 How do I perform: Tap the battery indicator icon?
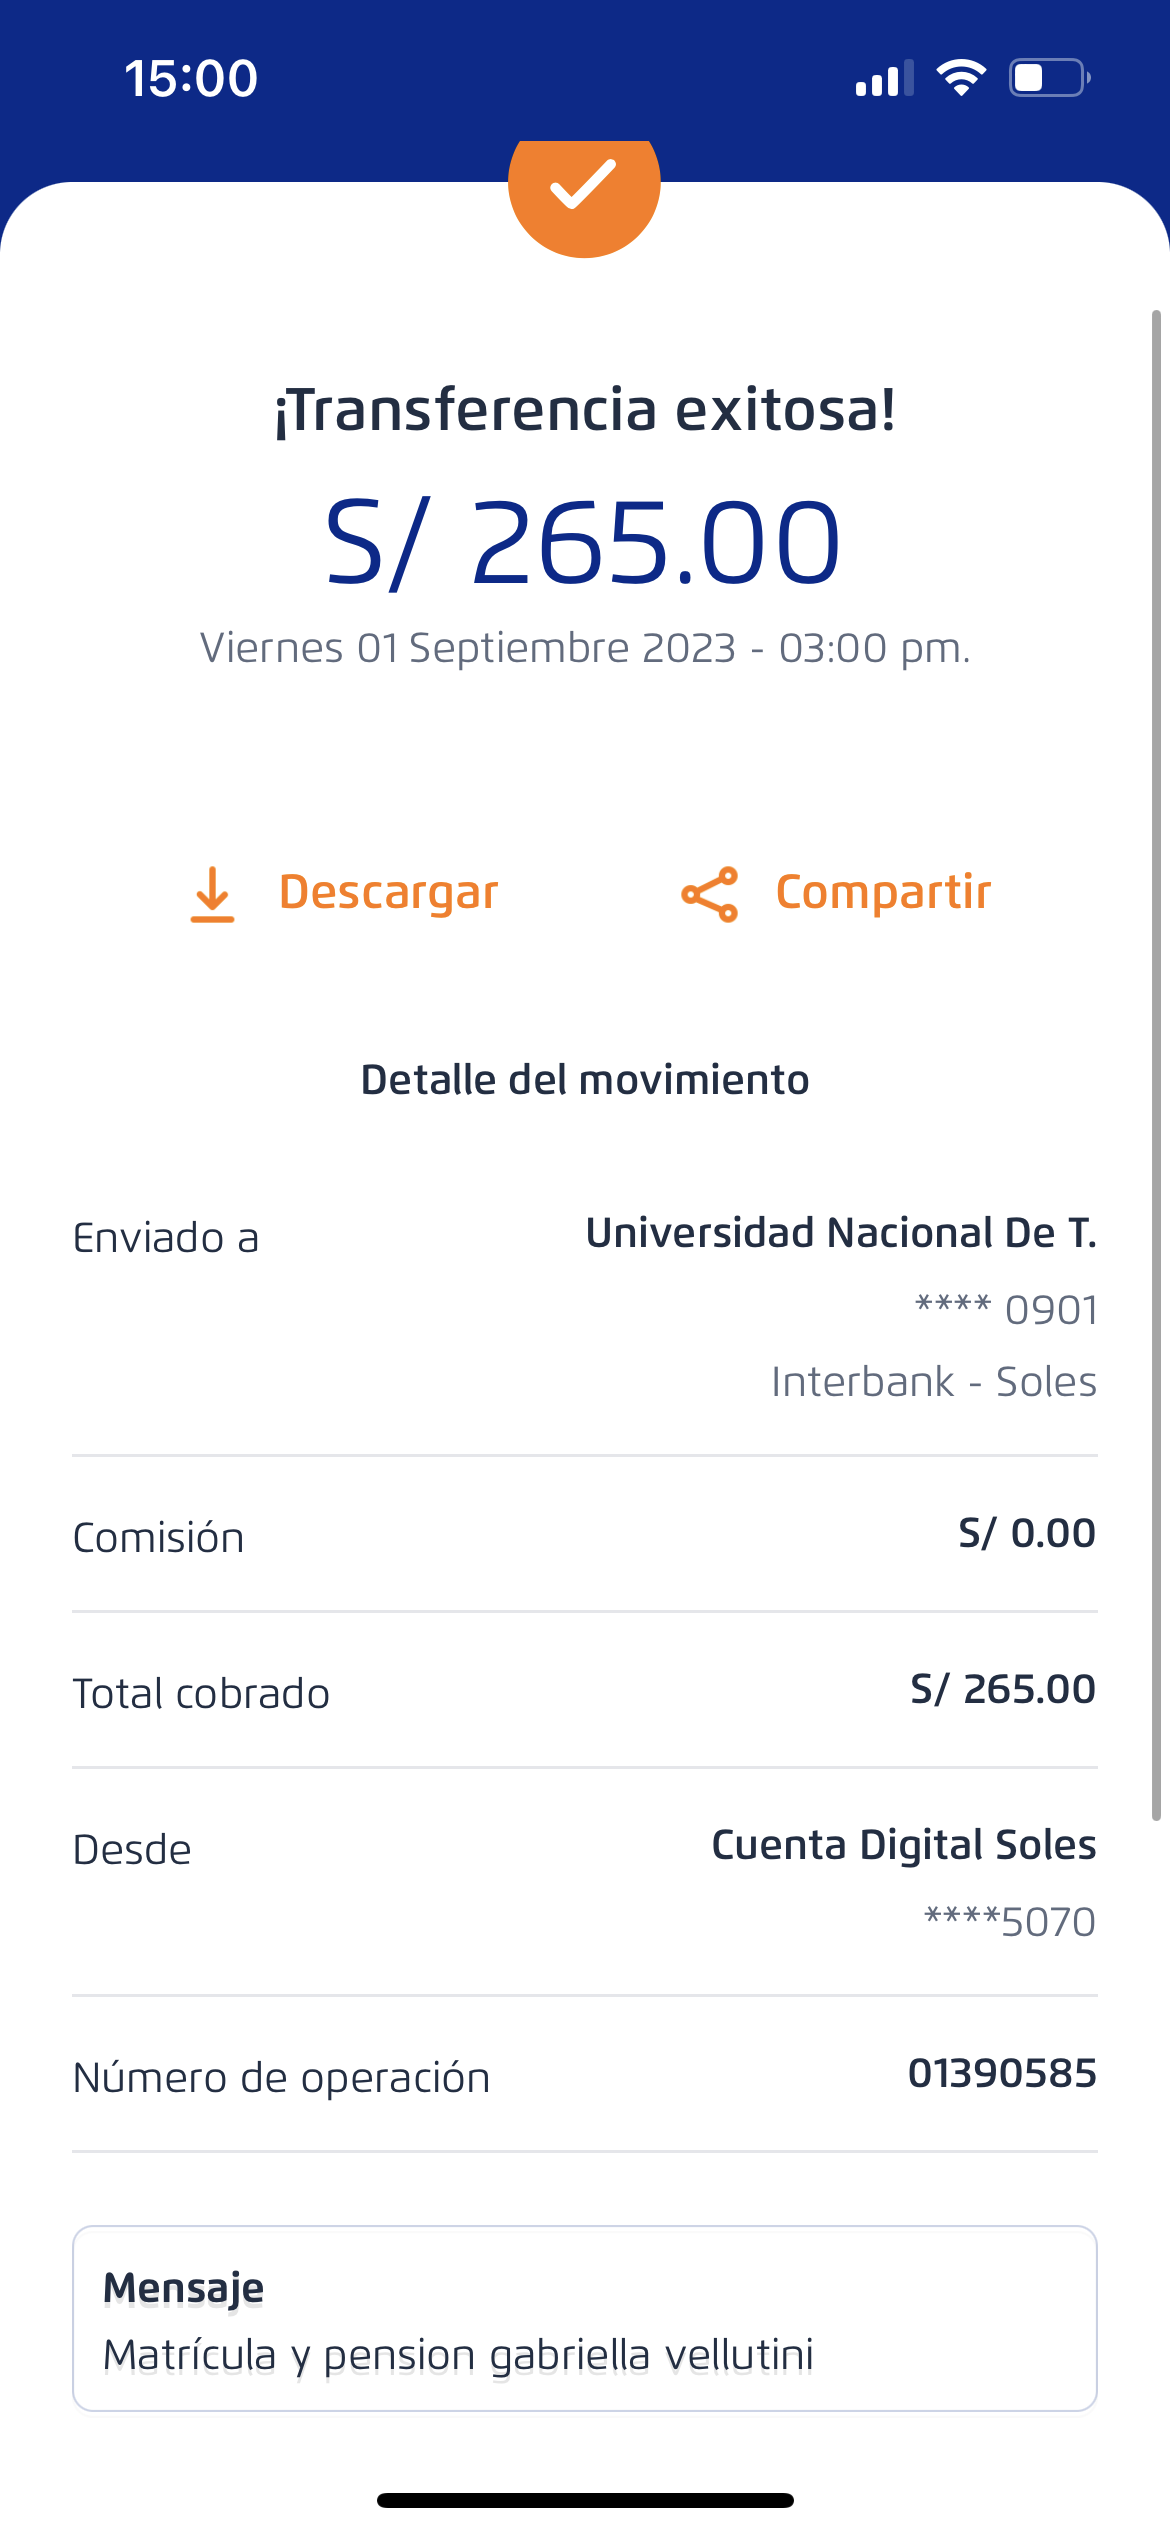pos(1049,78)
